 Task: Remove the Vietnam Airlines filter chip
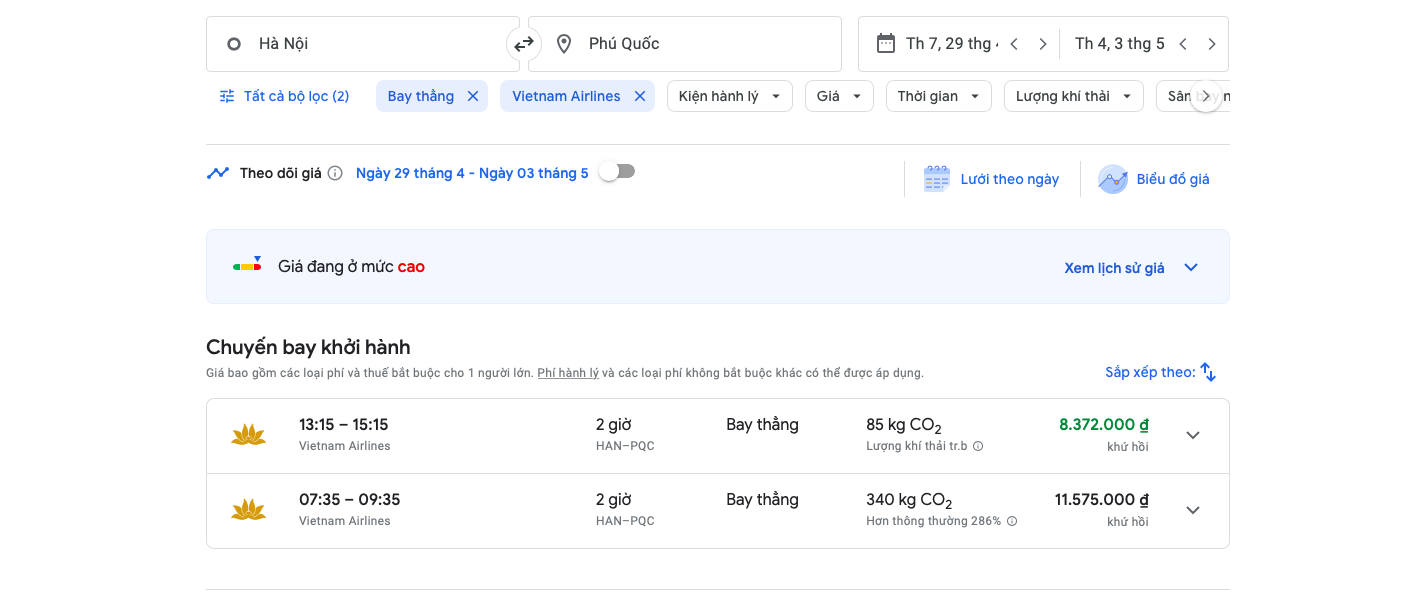(x=639, y=95)
